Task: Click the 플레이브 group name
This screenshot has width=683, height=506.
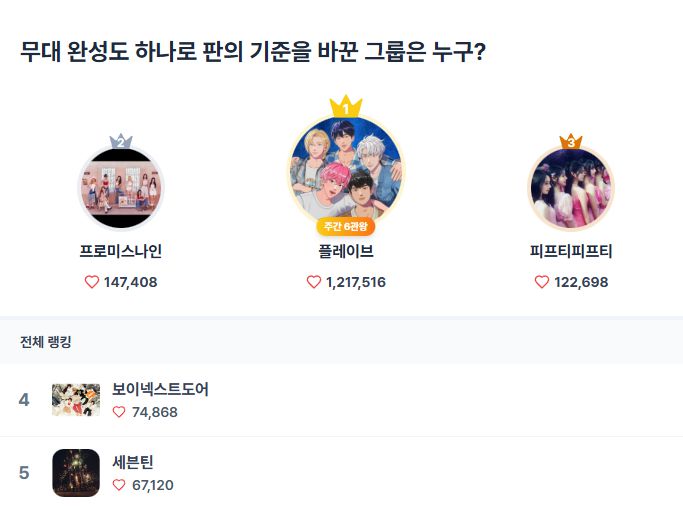Action: point(345,251)
